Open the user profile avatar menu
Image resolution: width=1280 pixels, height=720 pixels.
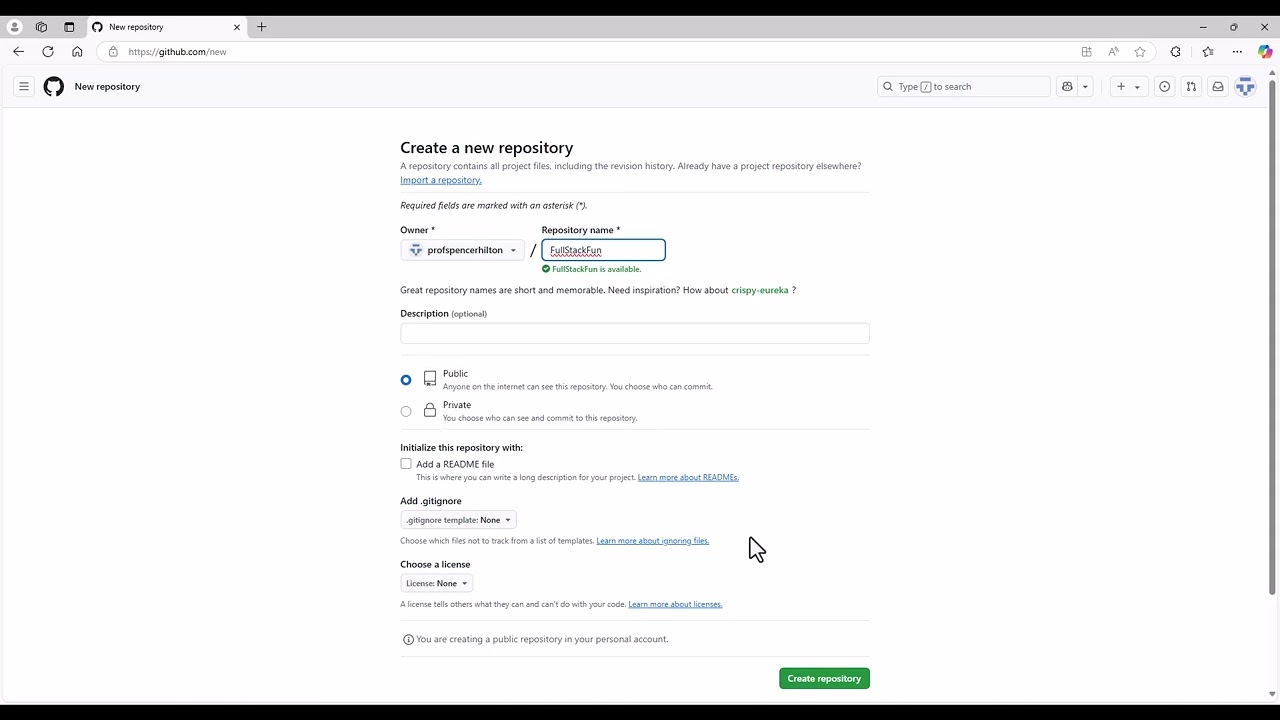[1245, 87]
